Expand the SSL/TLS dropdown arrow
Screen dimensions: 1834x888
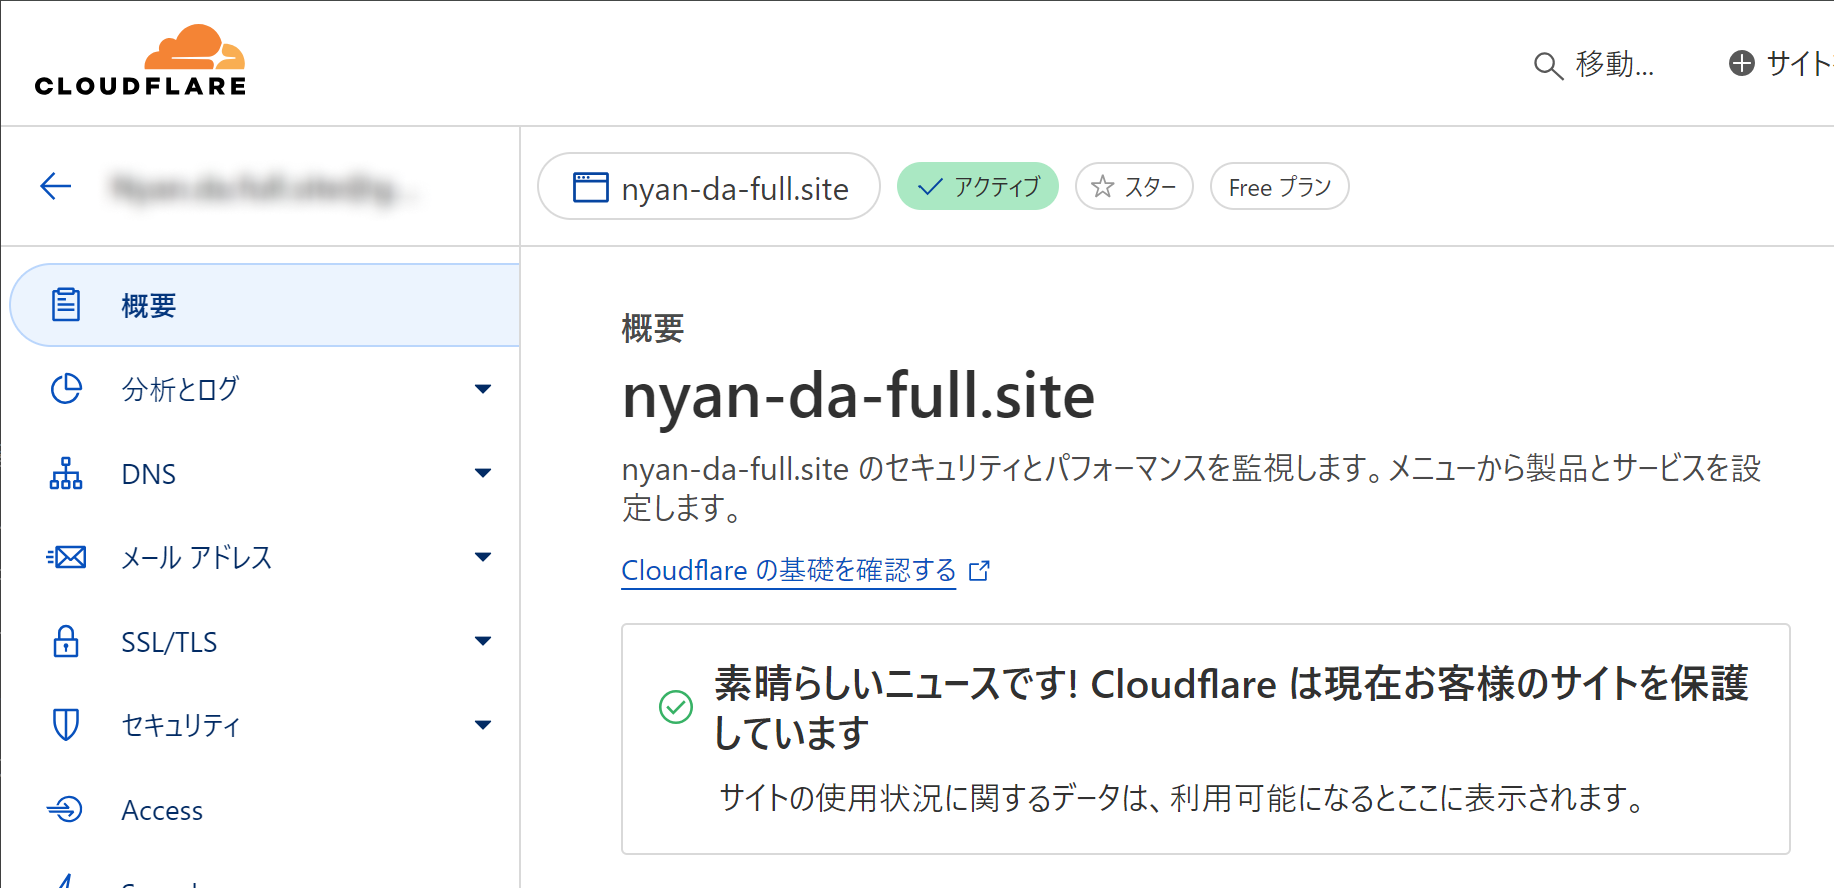point(483,641)
